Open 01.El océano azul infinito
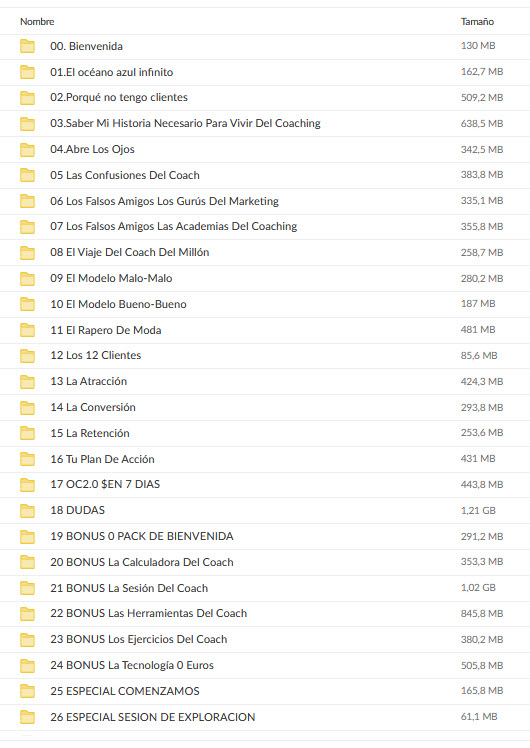530x748 pixels. (112, 72)
